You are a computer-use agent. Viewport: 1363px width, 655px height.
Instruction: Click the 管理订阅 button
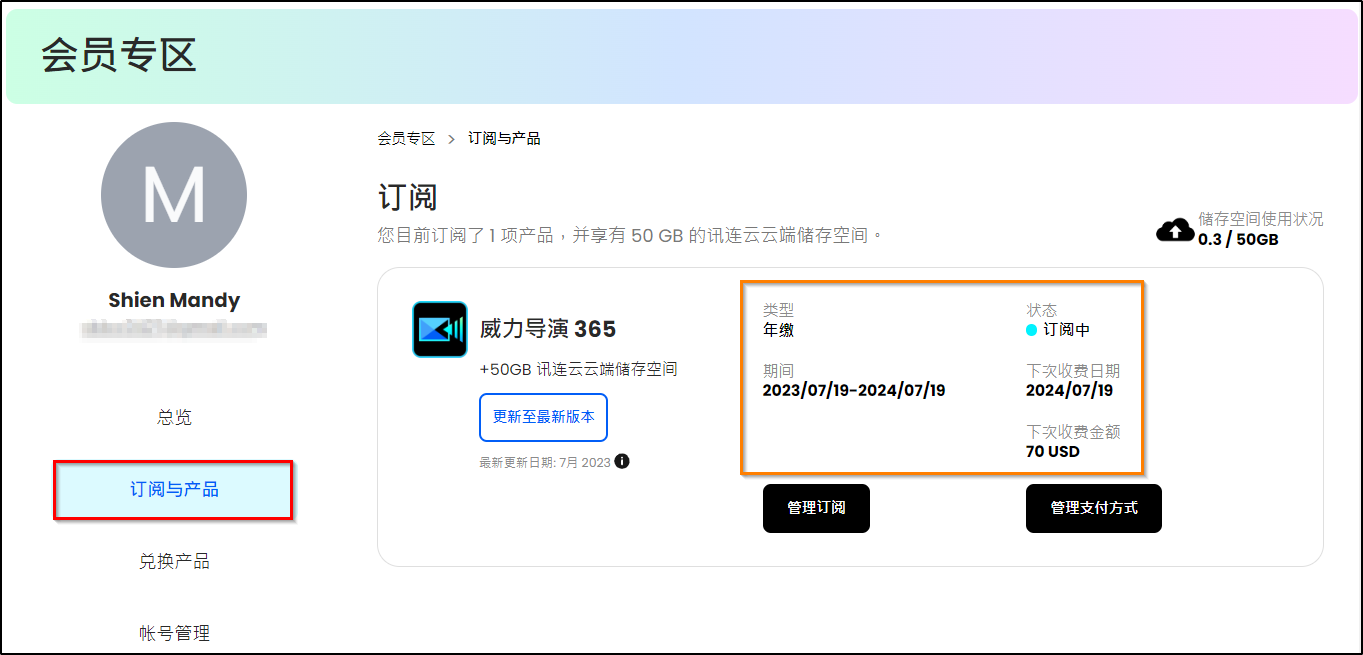(x=816, y=508)
